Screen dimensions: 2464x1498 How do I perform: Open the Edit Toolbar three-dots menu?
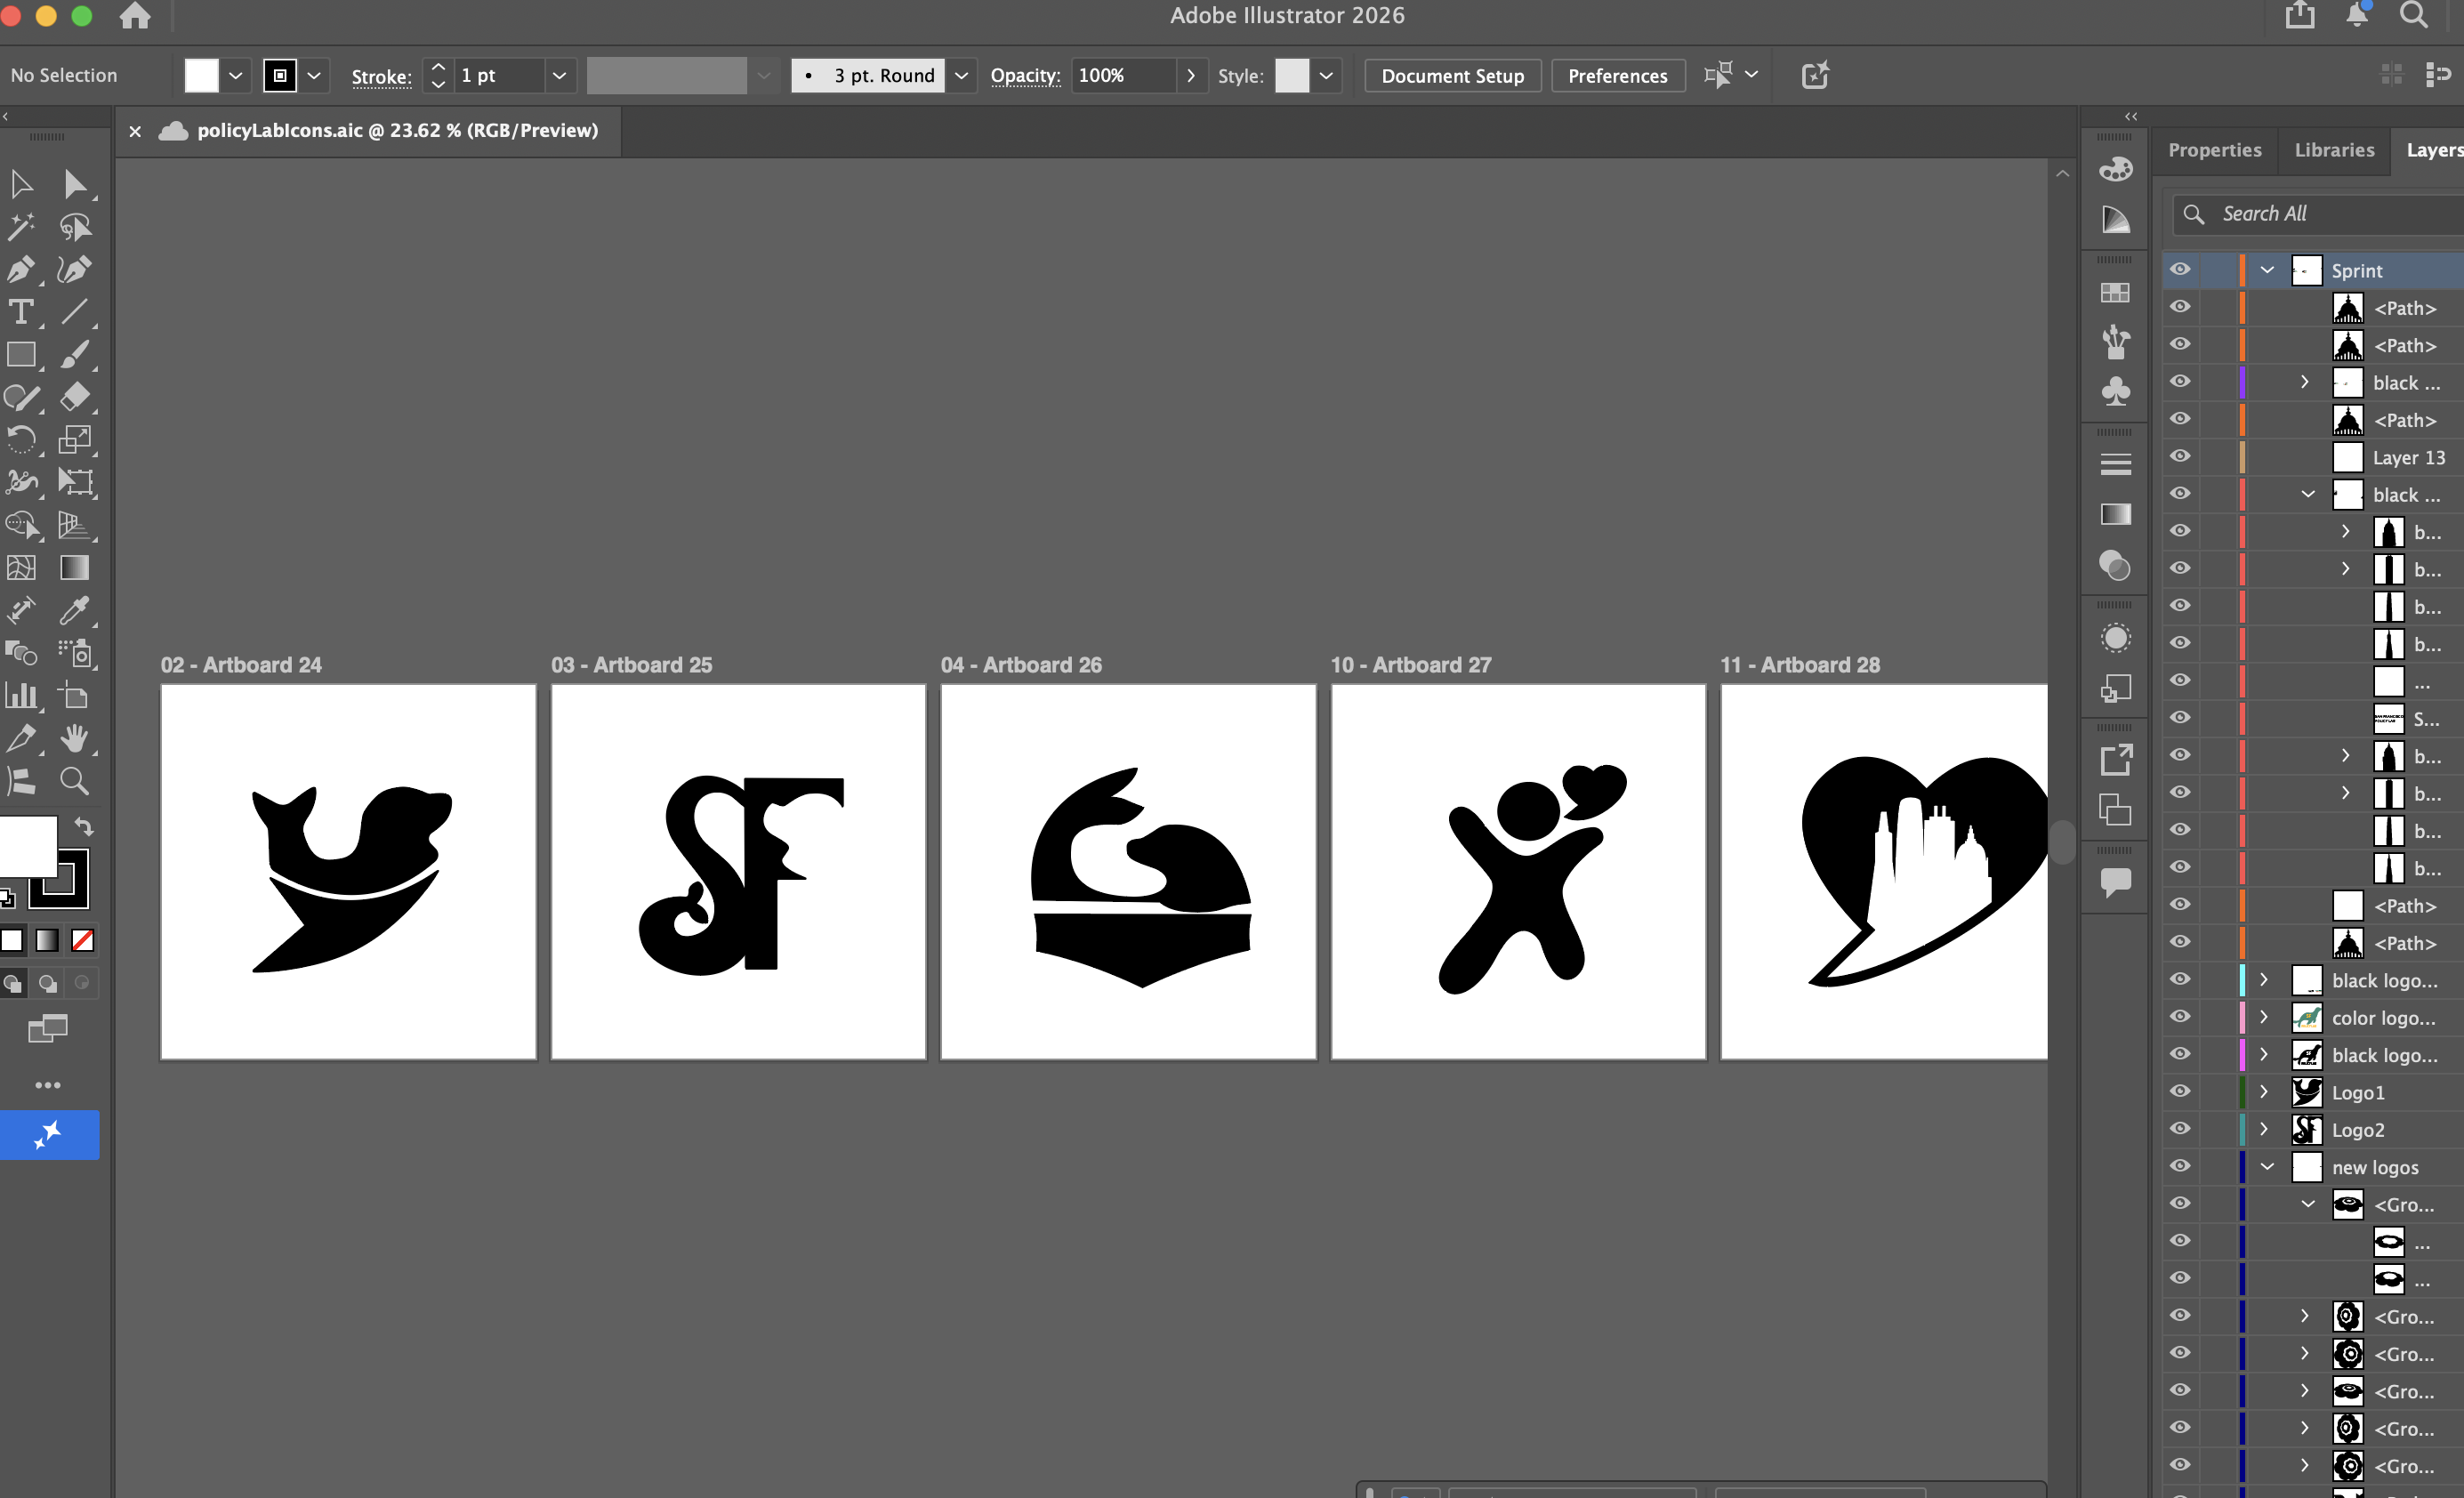(x=48, y=1085)
